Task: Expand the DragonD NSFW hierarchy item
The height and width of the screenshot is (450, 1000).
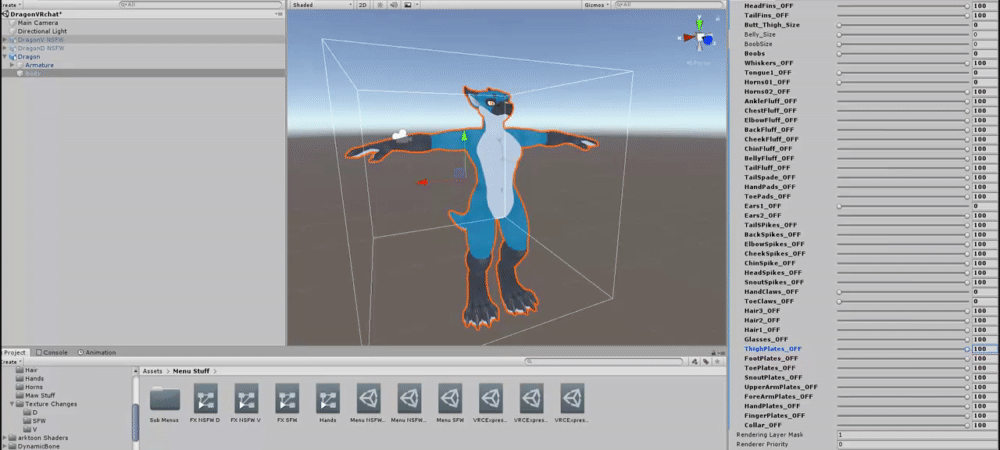Action: pyautogui.click(x=5, y=48)
